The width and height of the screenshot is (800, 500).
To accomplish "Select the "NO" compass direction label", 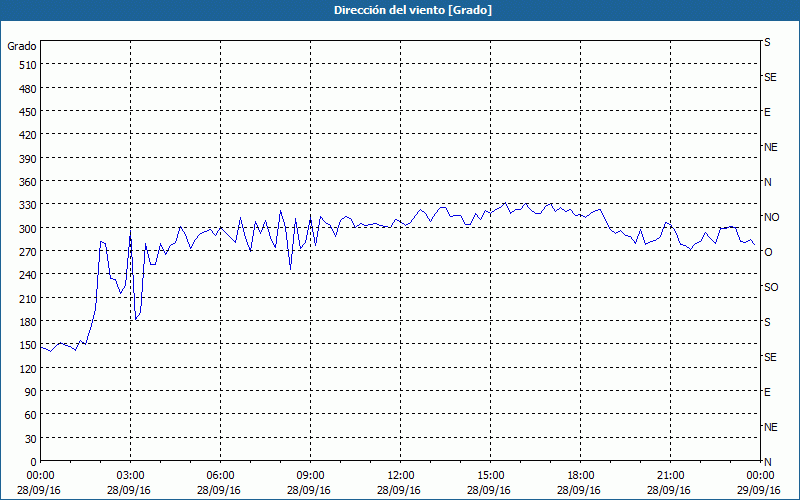I will click(772, 217).
